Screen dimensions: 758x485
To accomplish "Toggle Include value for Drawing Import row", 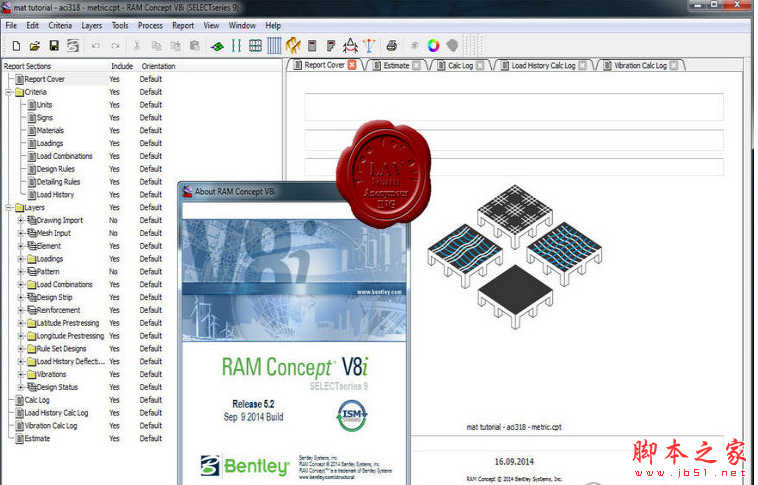I will coord(115,220).
